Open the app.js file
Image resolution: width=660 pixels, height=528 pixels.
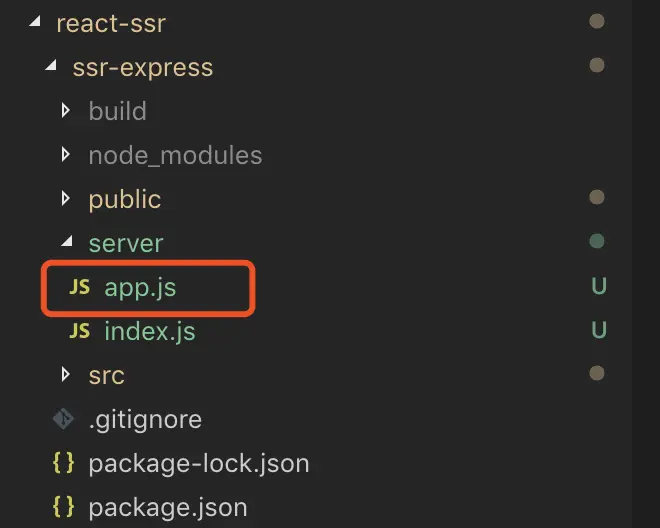tap(140, 287)
